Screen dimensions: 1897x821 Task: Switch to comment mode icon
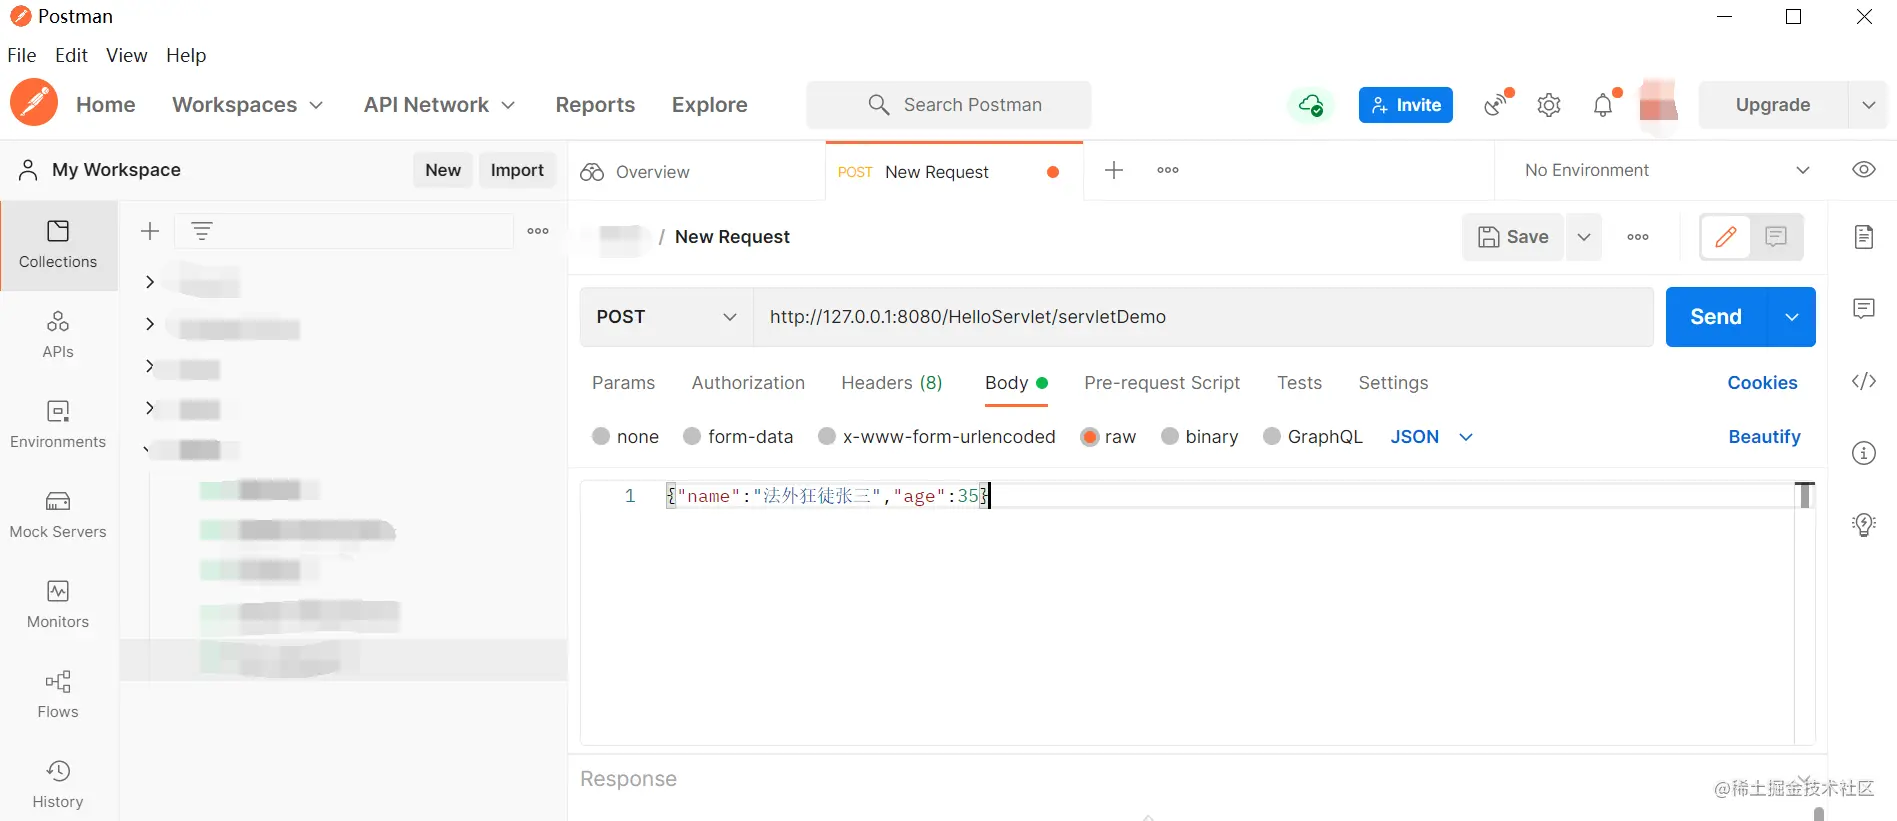[1776, 237]
